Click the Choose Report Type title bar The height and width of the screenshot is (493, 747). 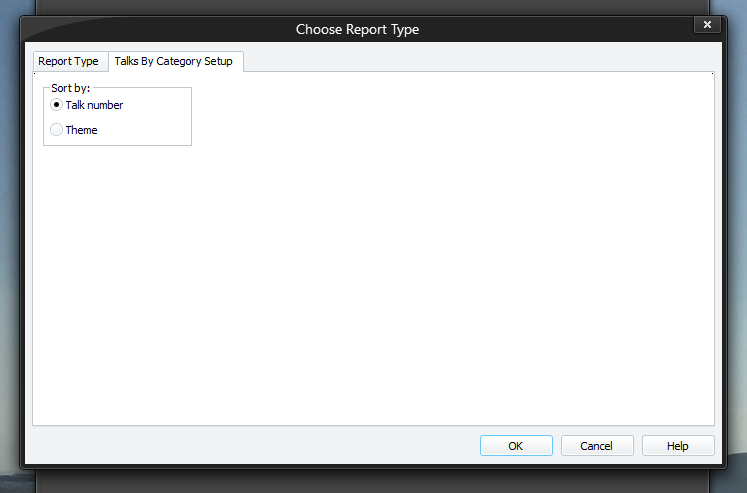click(357, 29)
